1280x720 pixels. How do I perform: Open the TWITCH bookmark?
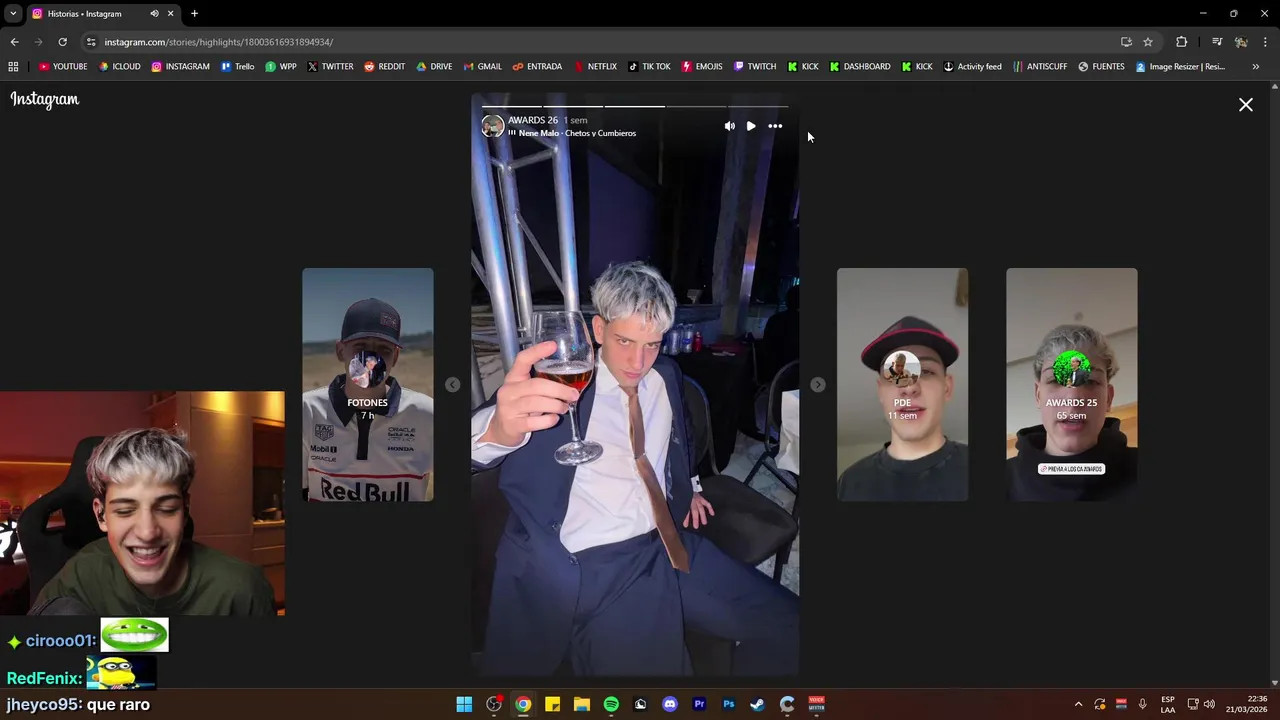[755, 66]
